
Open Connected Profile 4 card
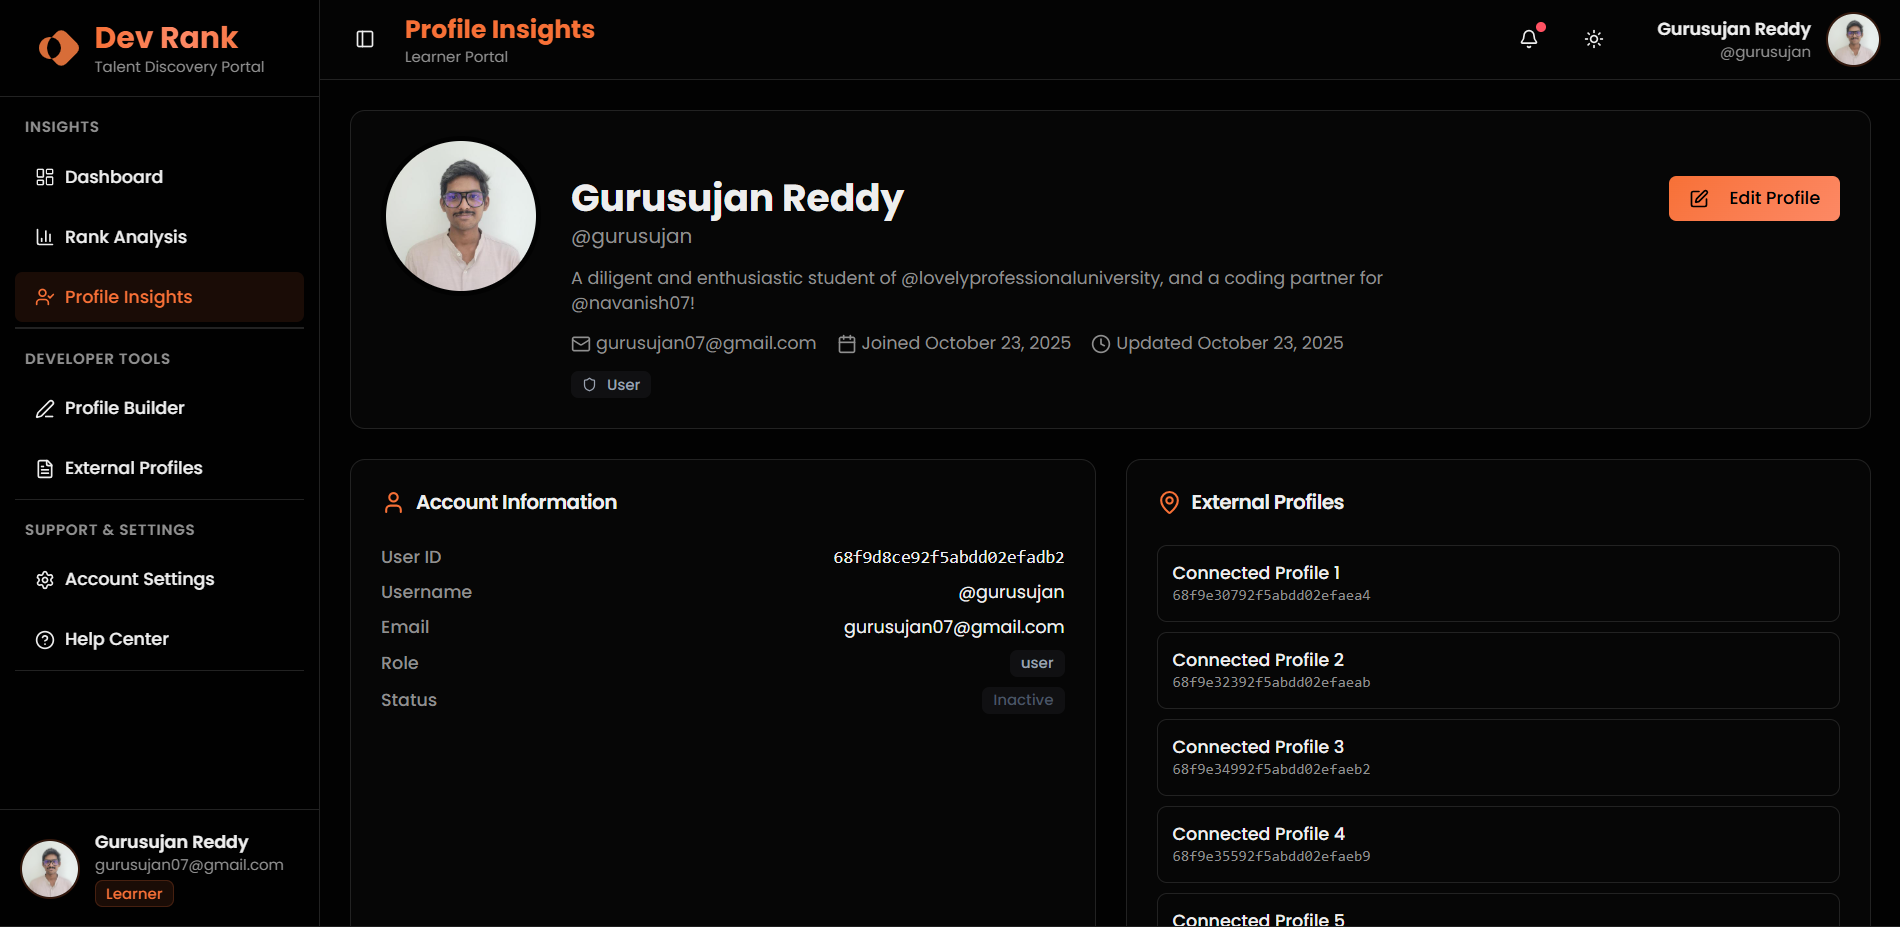(1498, 844)
